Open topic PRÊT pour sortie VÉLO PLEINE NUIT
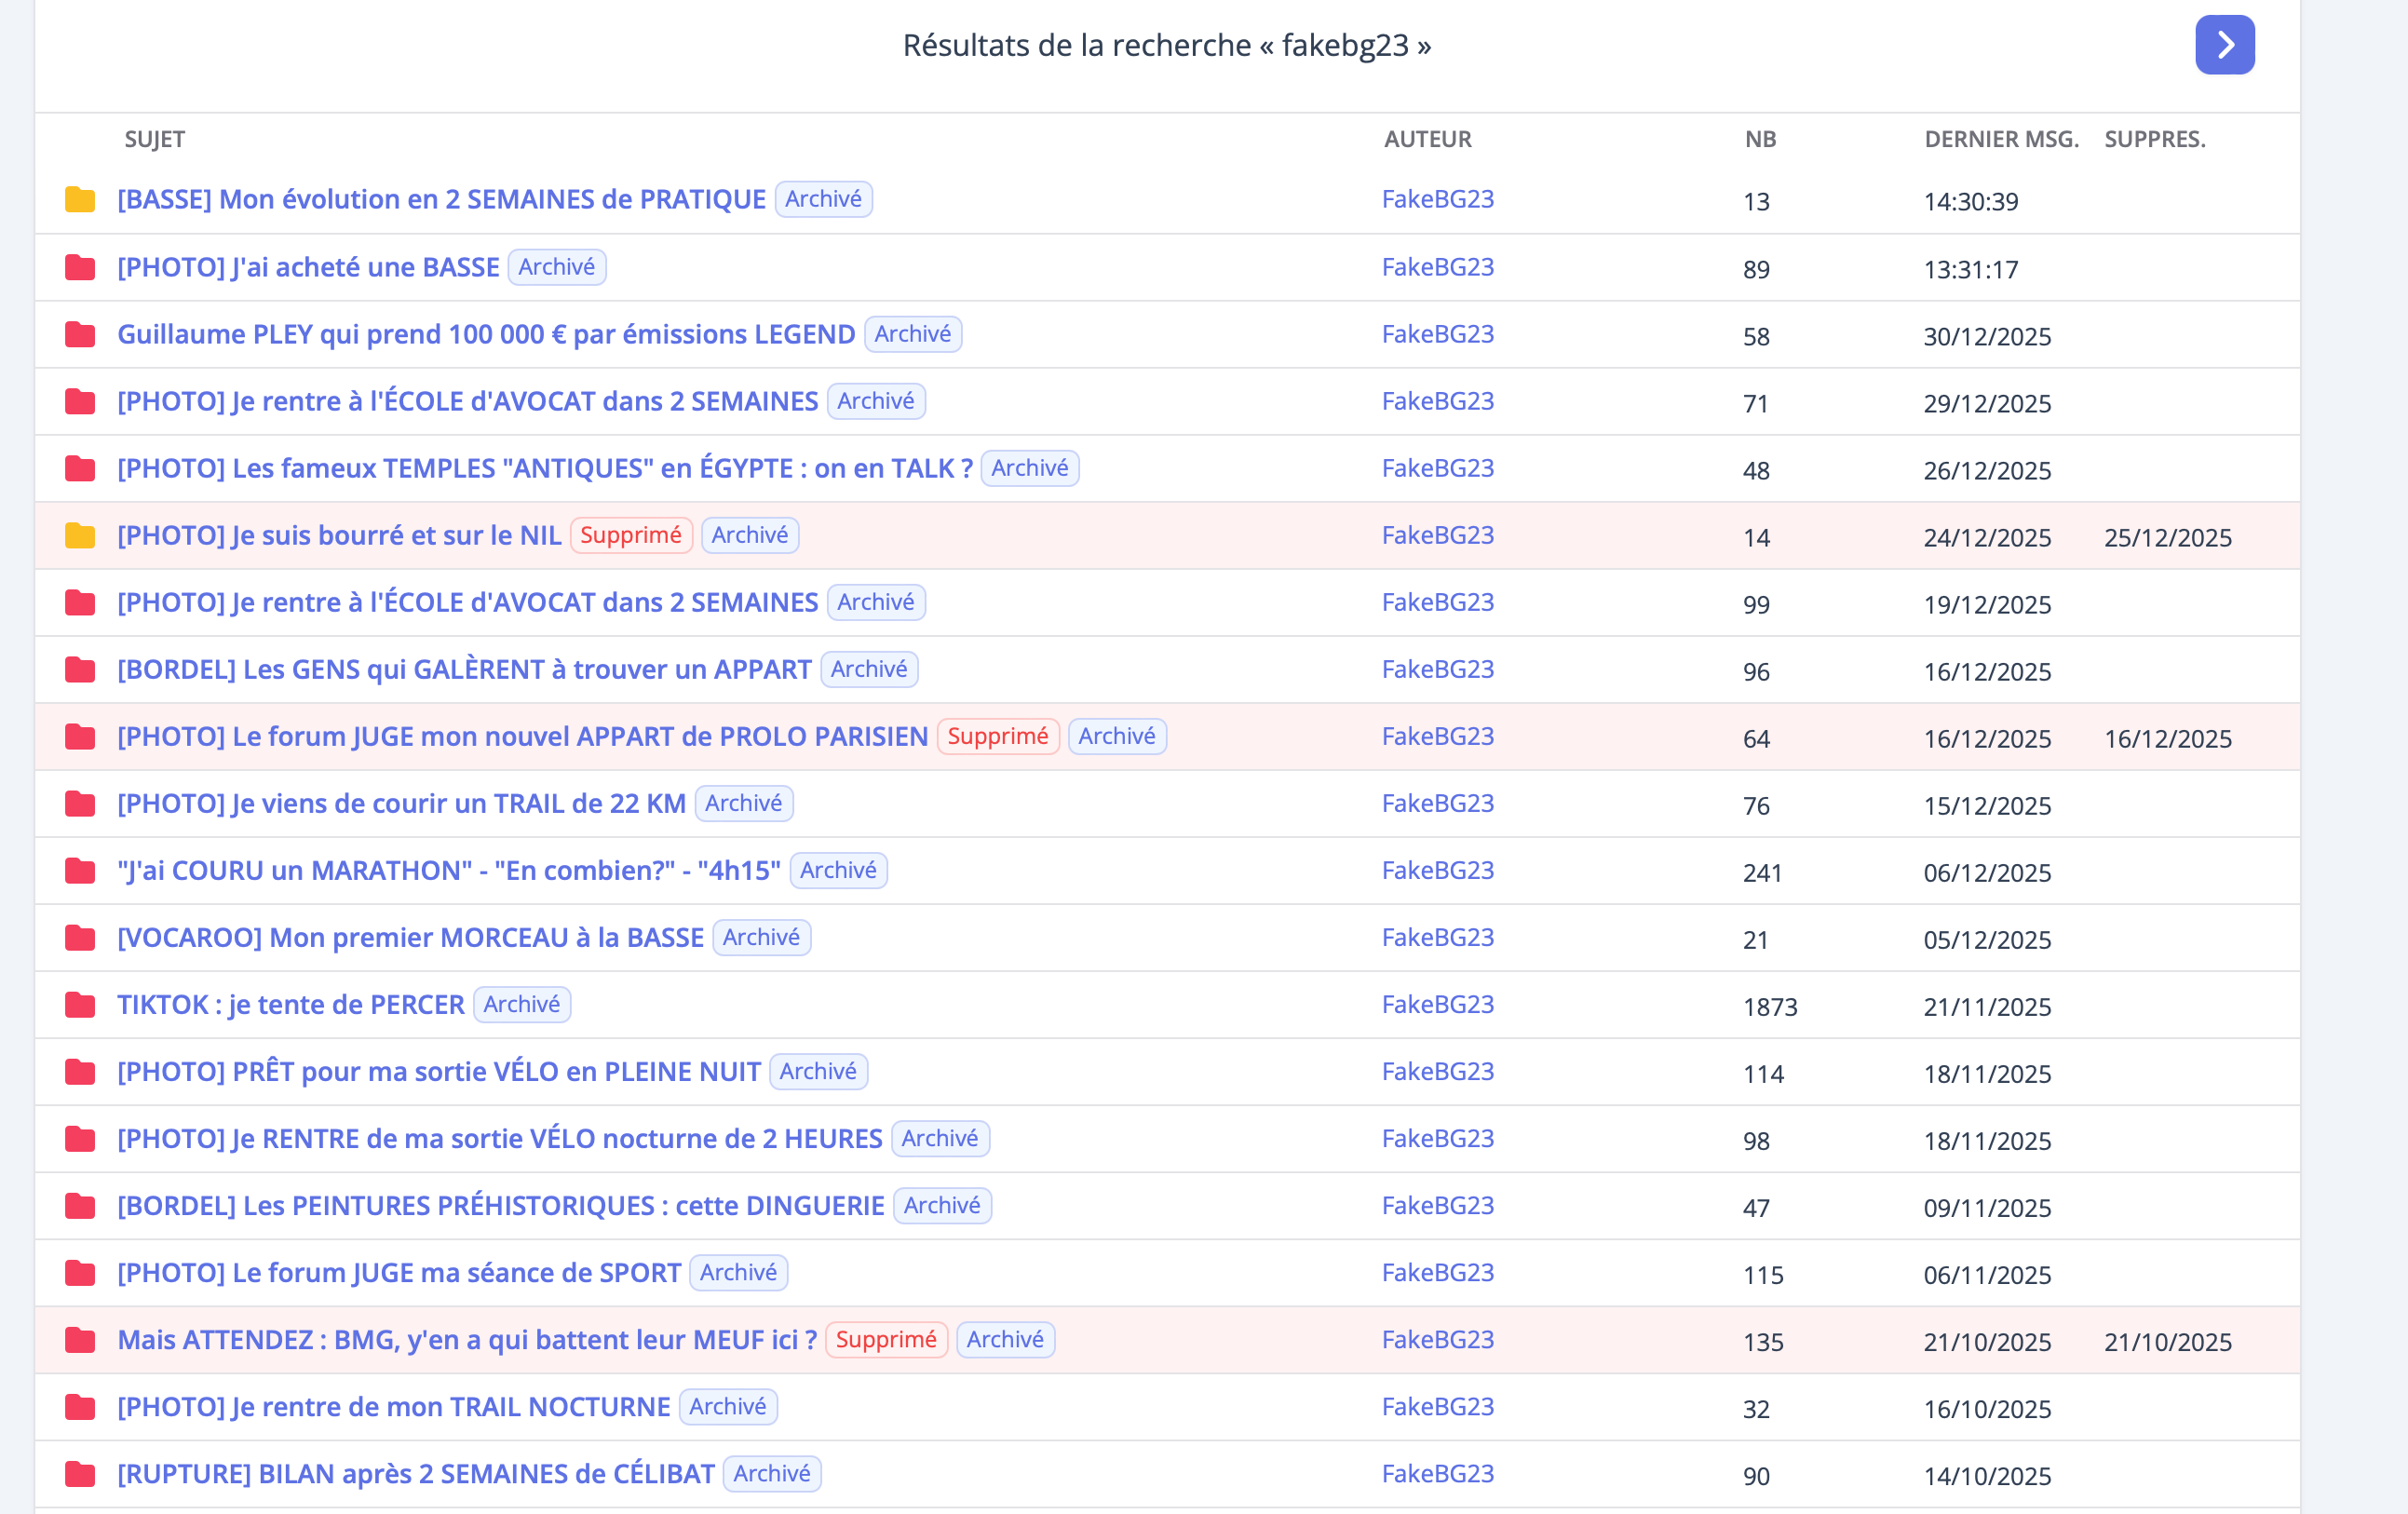This screenshot has height=1514, width=2408. [x=438, y=1071]
